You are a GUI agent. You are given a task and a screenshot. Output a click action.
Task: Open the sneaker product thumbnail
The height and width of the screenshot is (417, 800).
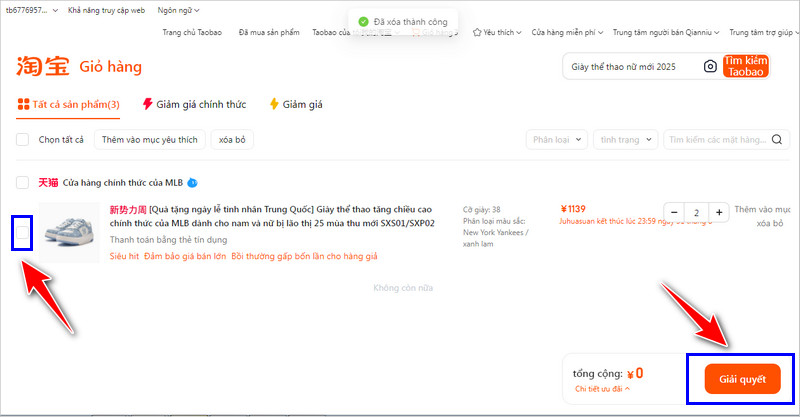coord(69,233)
